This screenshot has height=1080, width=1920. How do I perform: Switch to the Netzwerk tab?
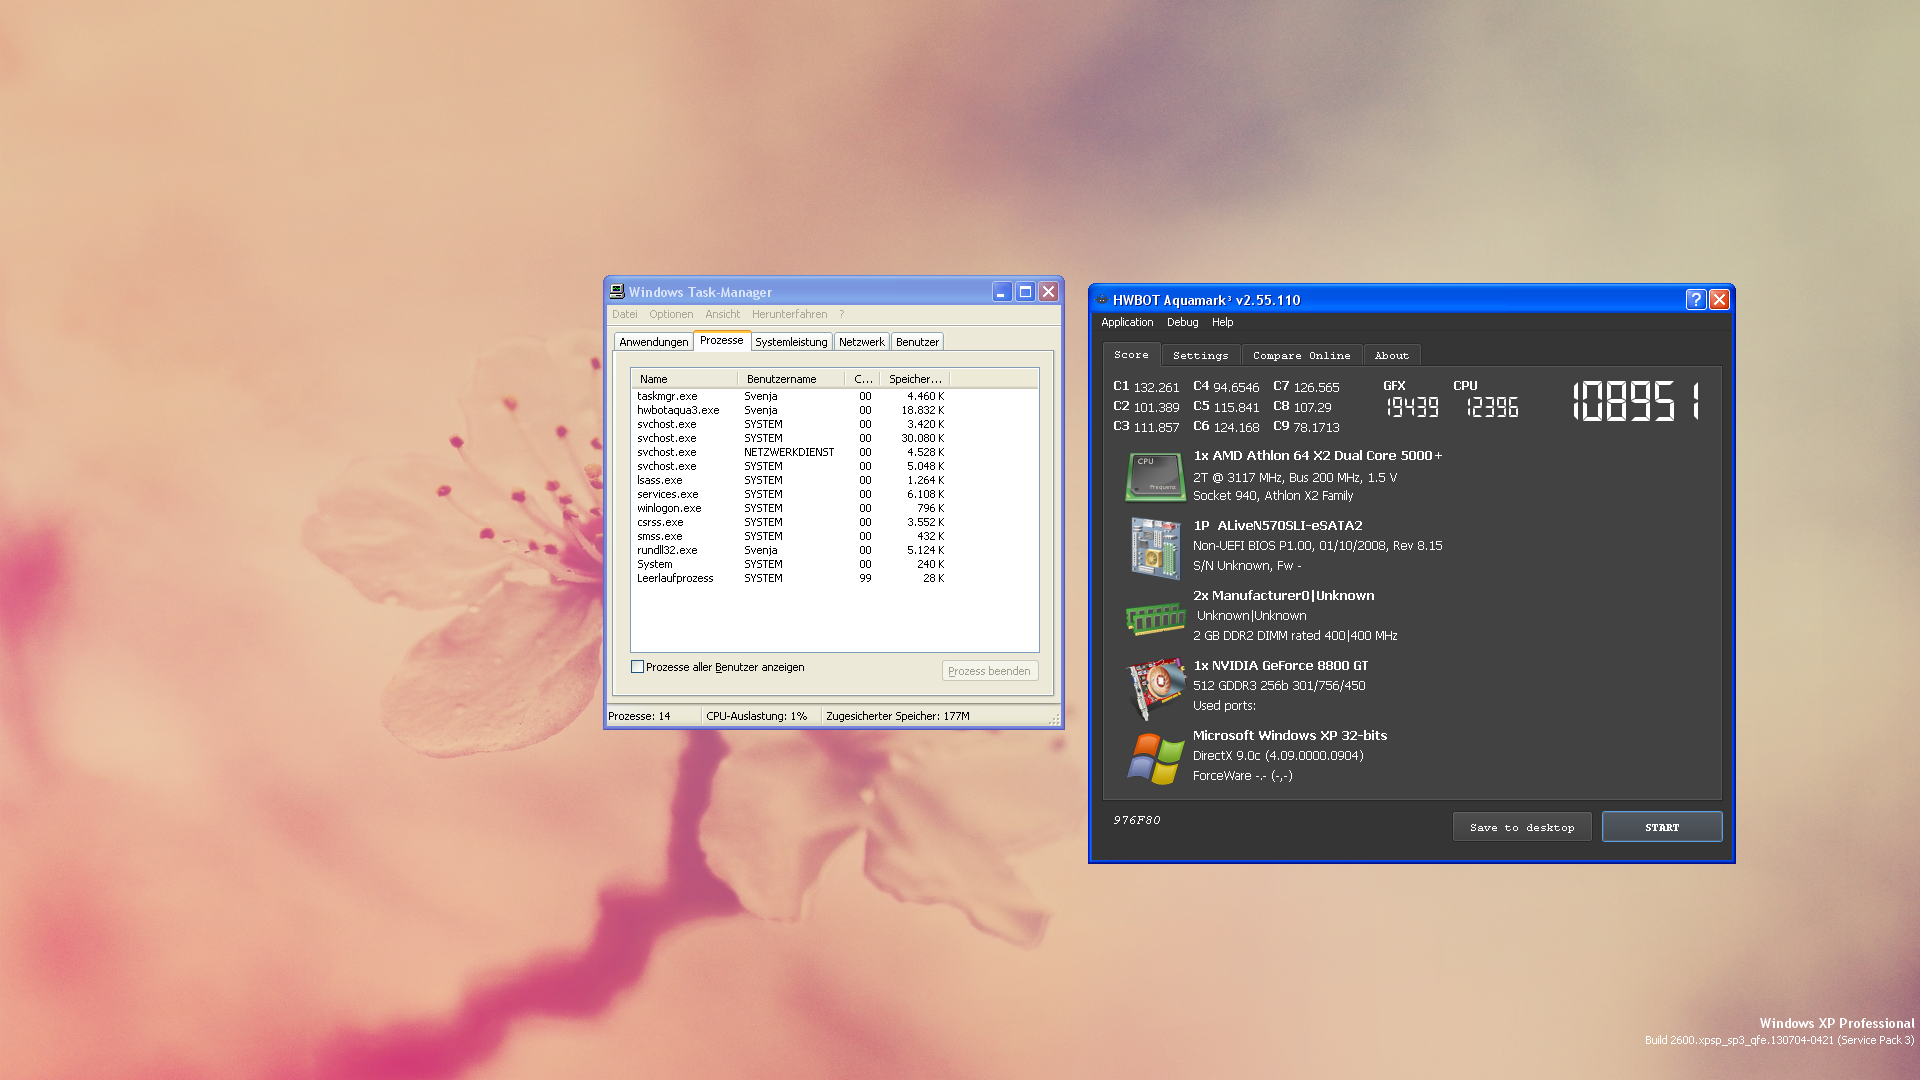[862, 342]
